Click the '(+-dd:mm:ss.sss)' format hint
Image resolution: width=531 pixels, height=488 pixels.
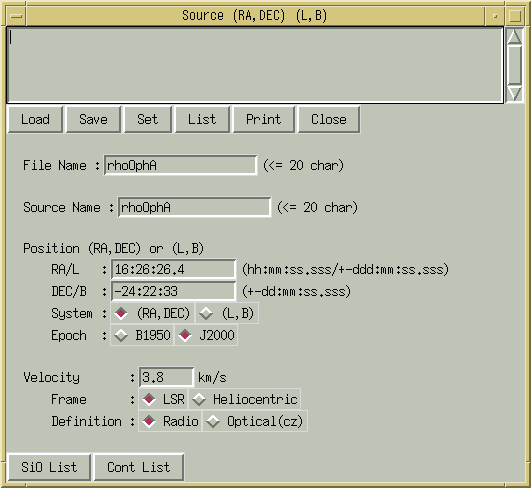[x=296, y=291]
